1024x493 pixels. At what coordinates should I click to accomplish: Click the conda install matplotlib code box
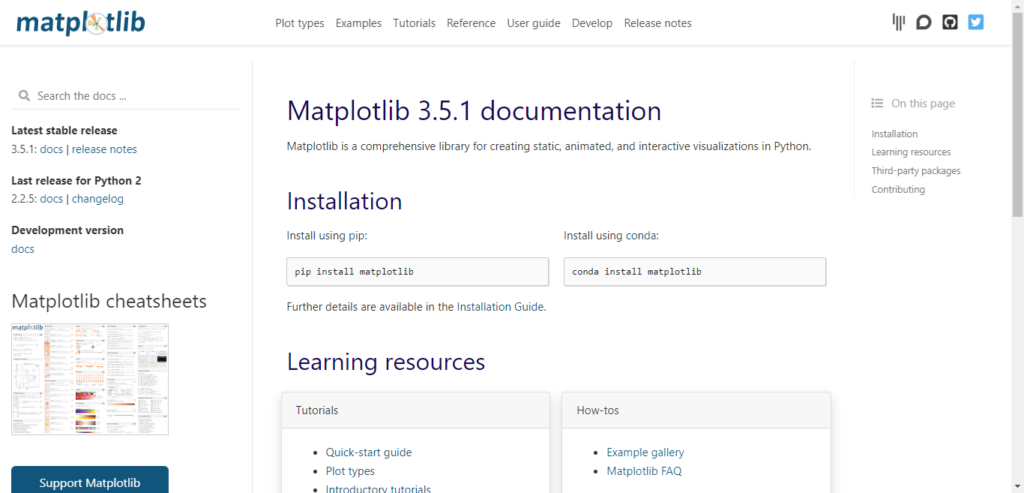coord(695,271)
